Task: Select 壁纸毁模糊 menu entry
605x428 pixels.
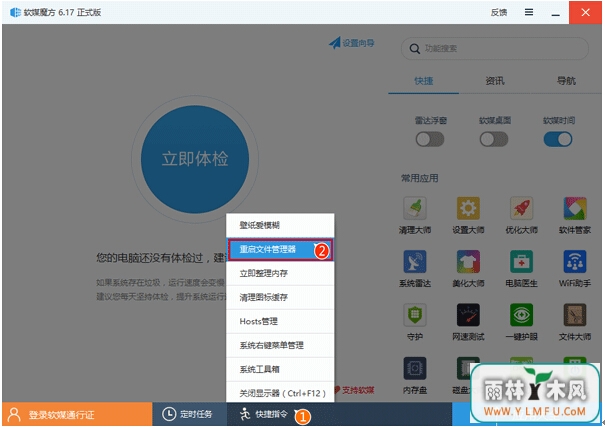Action: [280, 225]
